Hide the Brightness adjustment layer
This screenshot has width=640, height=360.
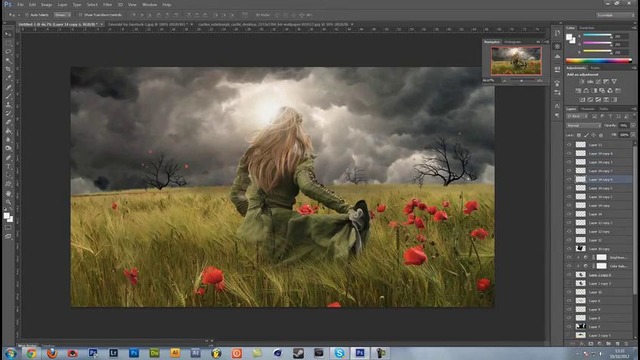(x=569, y=258)
